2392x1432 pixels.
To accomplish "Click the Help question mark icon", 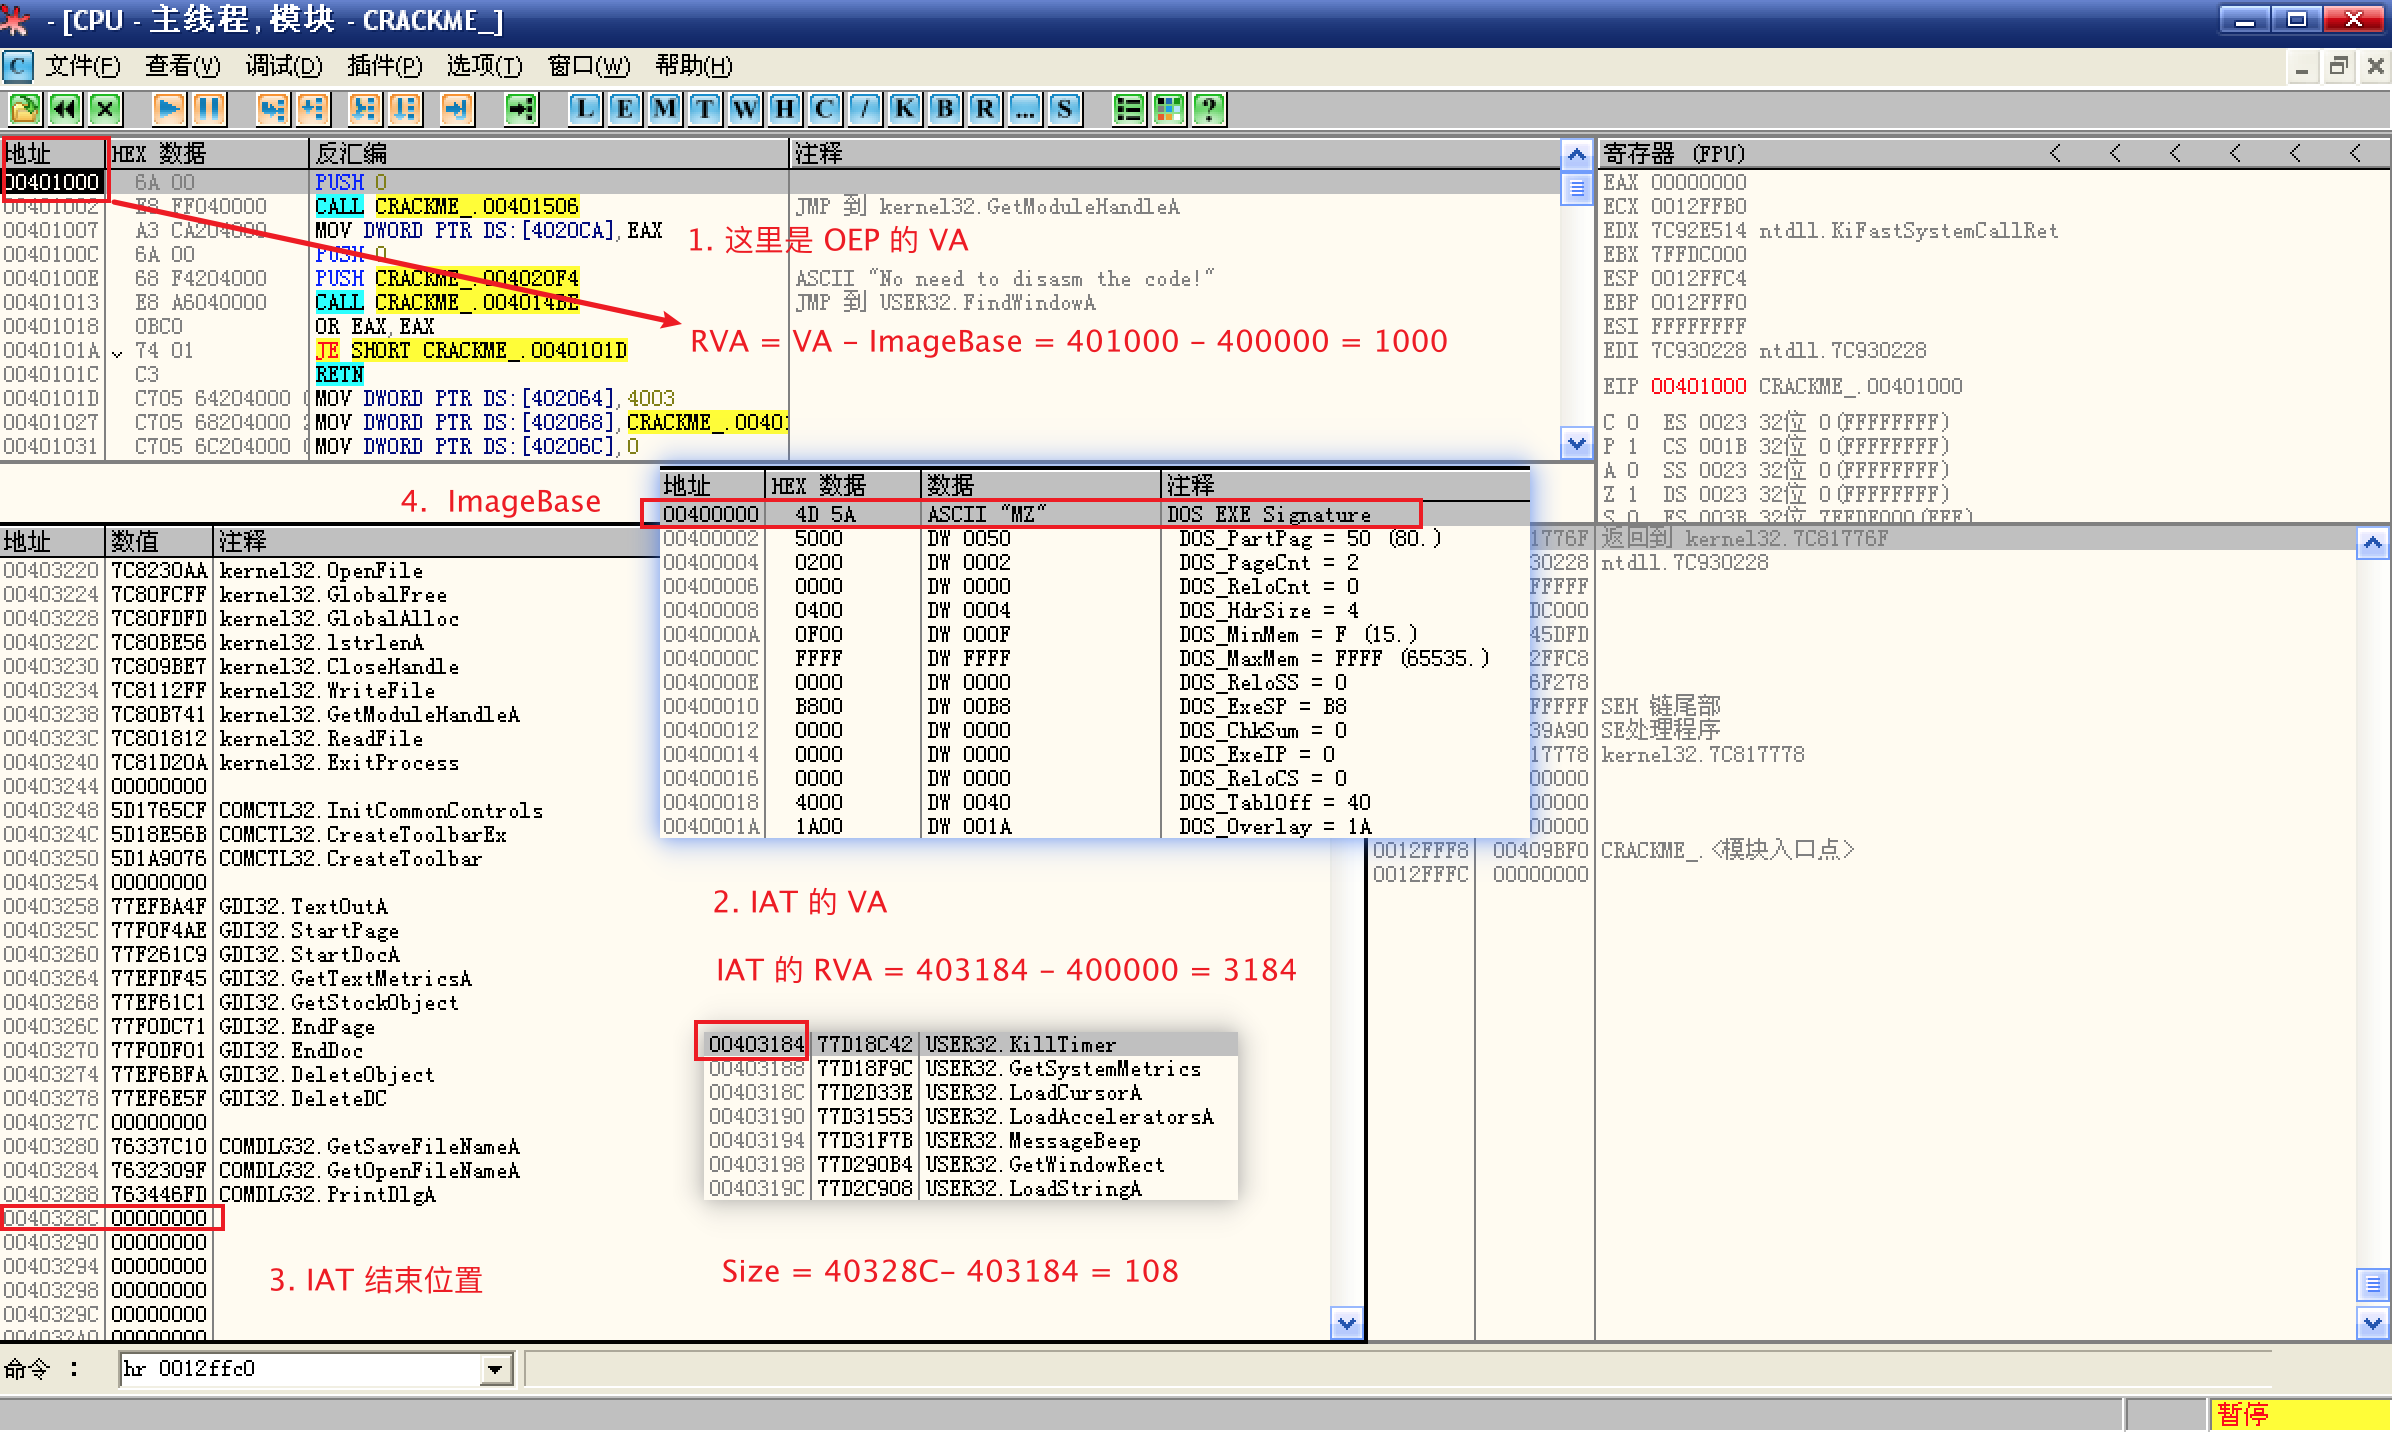I will click(x=1209, y=108).
